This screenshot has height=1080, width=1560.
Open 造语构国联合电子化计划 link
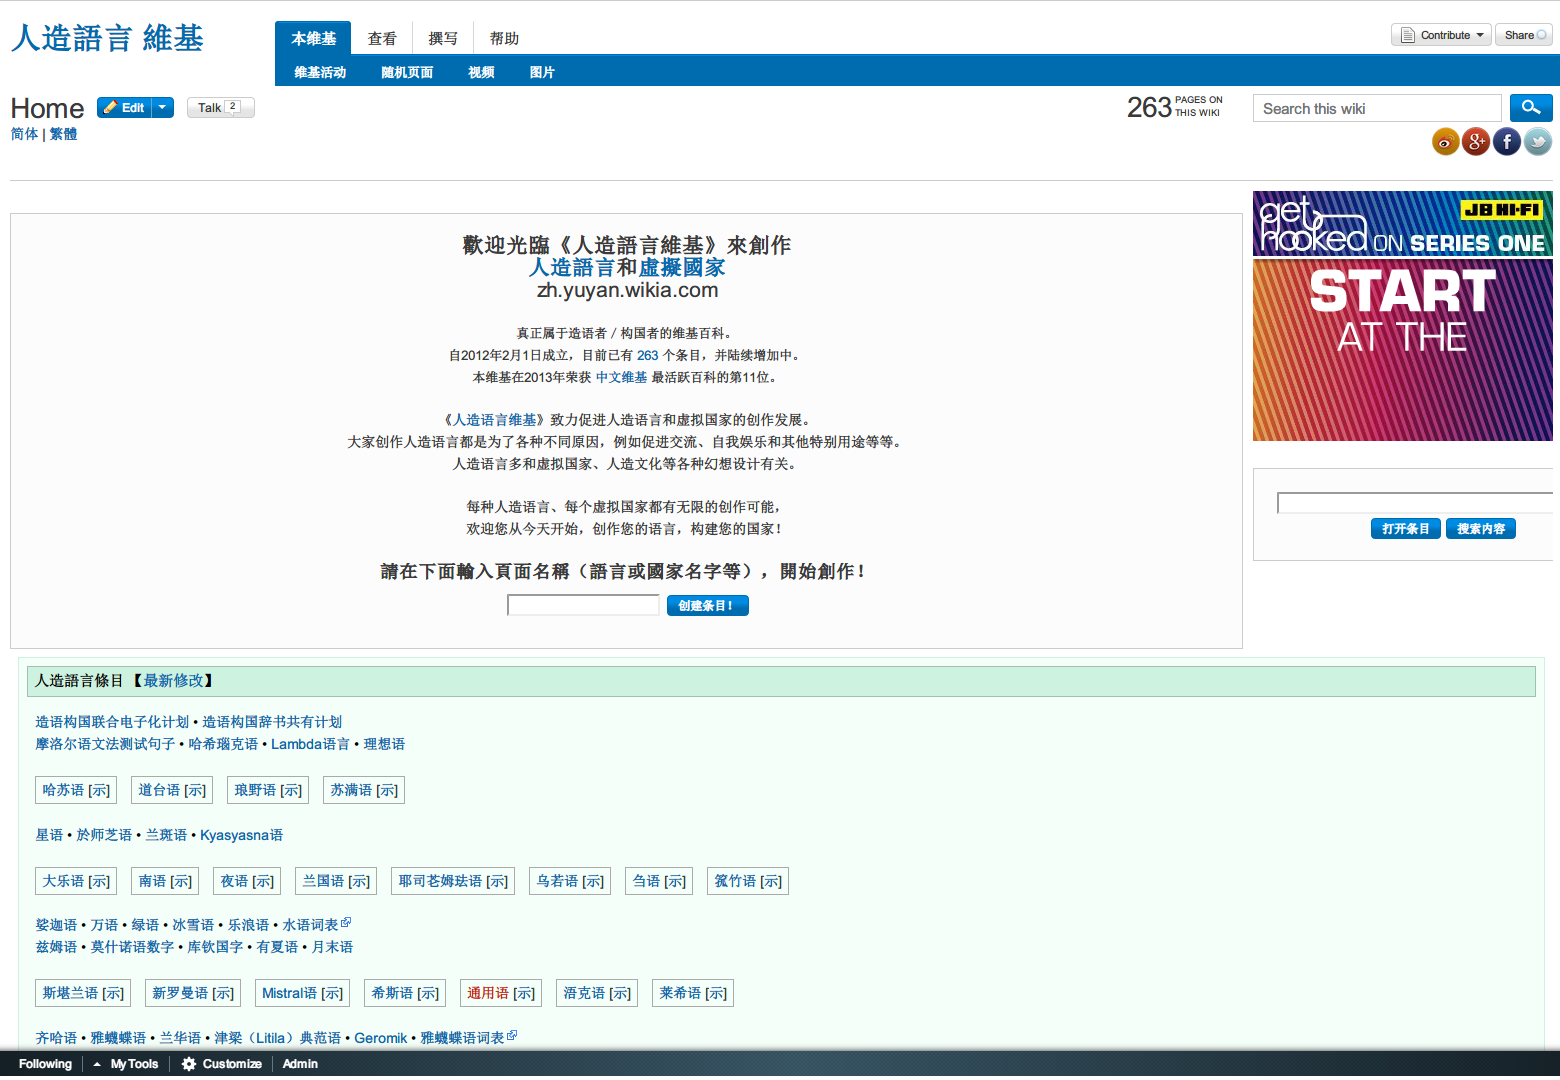(x=112, y=722)
